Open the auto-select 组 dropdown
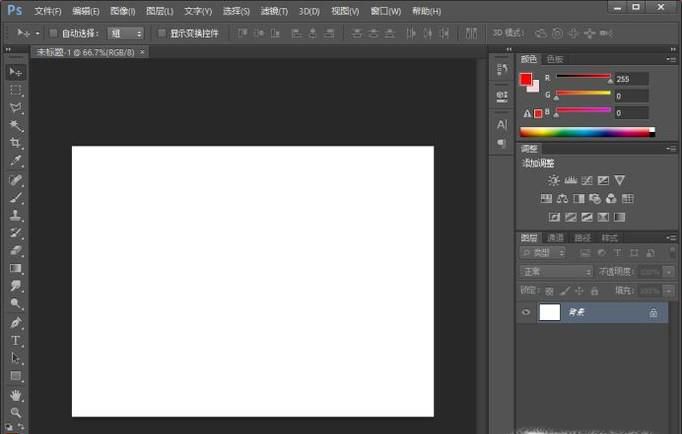Screen dimensions: 682x434 126,33
